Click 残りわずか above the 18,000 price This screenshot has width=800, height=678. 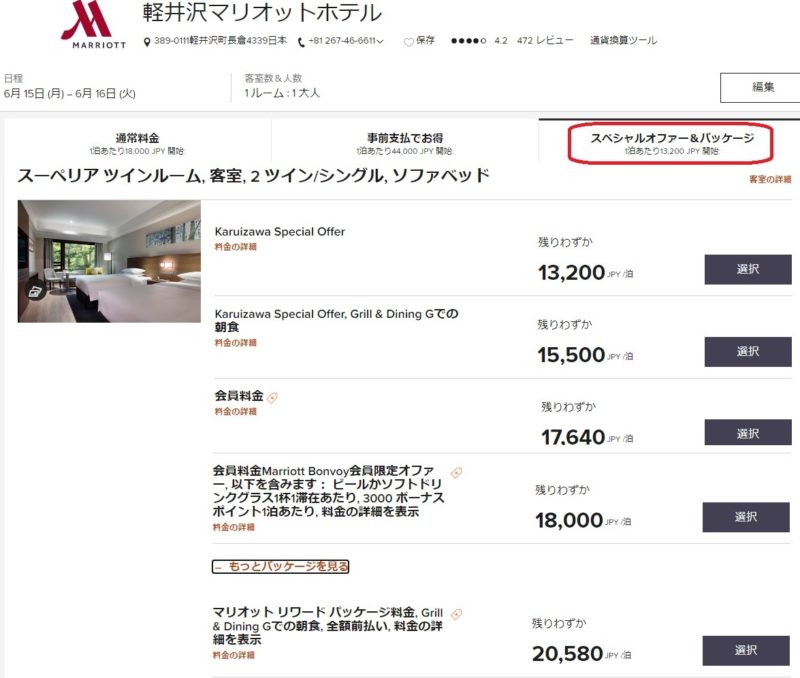(x=563, y=490)
